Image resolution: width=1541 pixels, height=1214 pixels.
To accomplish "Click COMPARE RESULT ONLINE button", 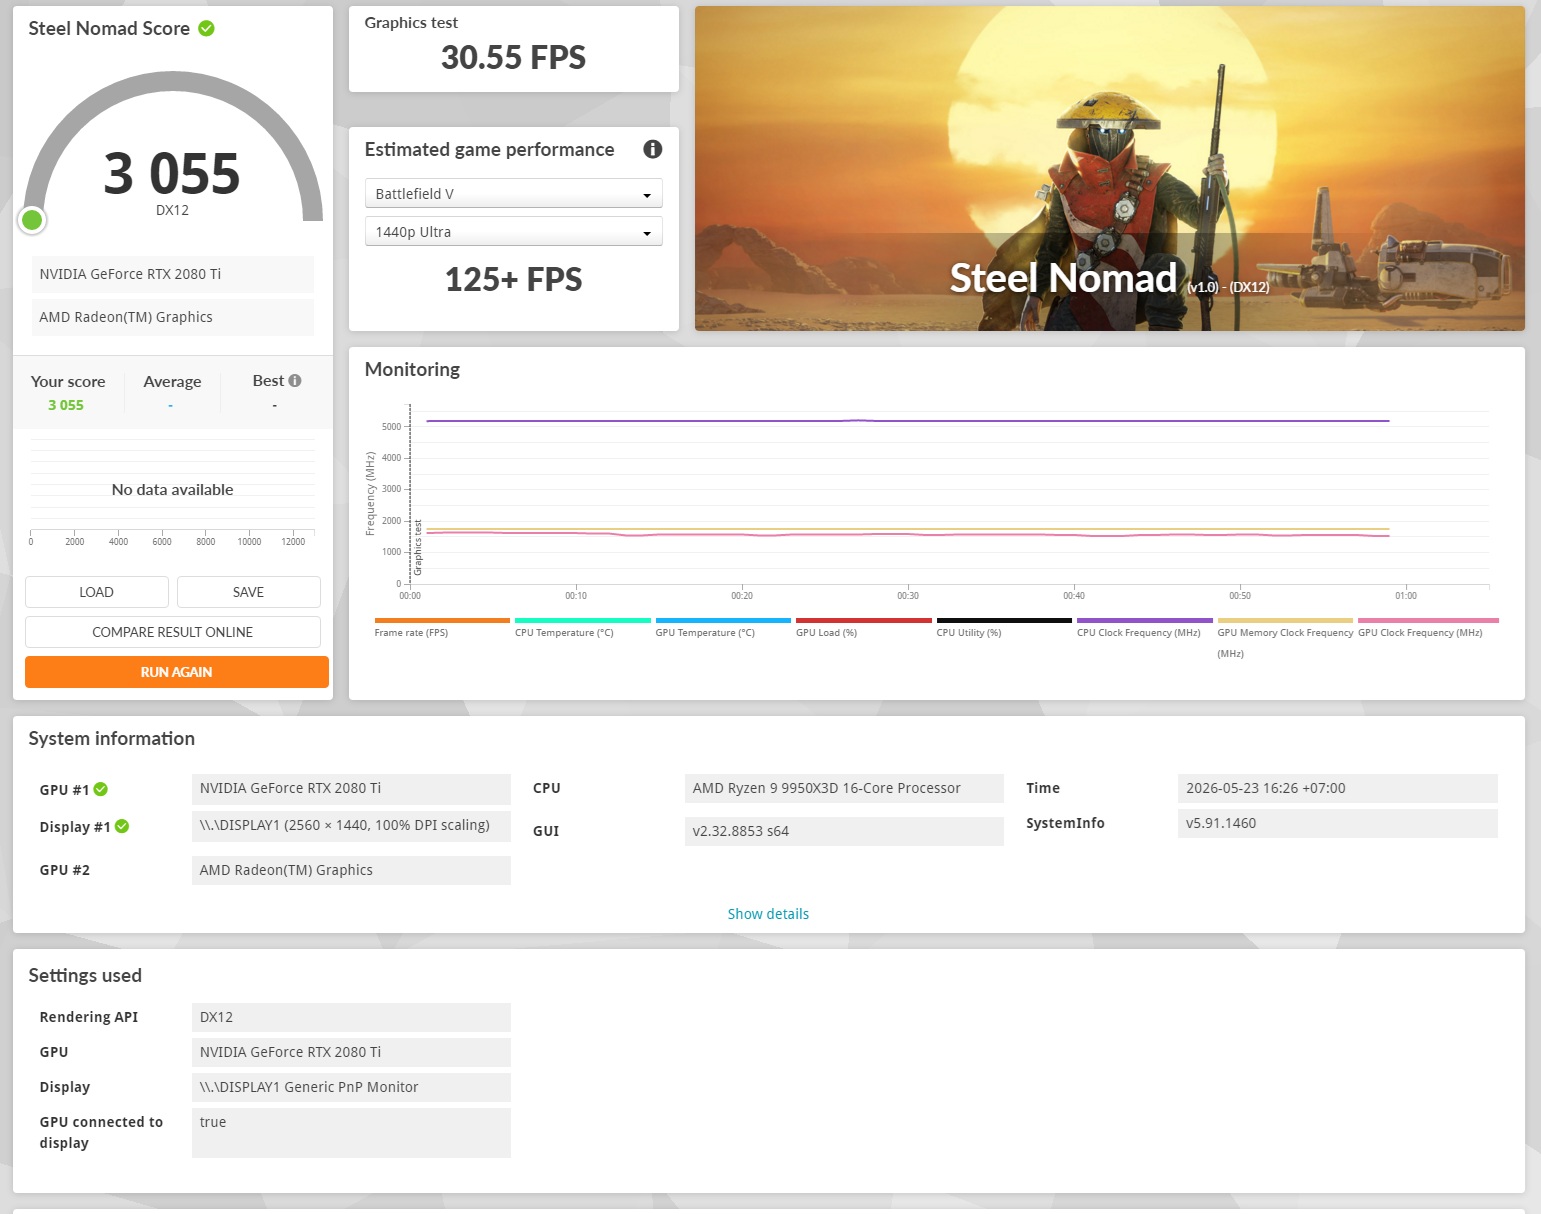I will tap(172, 632).
